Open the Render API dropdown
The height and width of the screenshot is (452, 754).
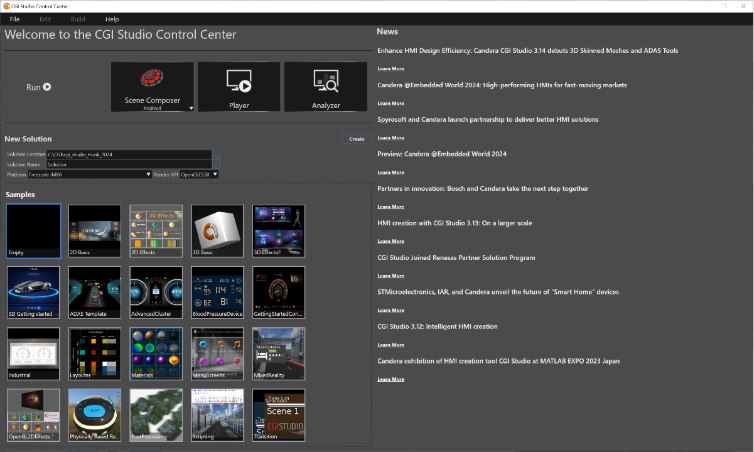point(199,175)
